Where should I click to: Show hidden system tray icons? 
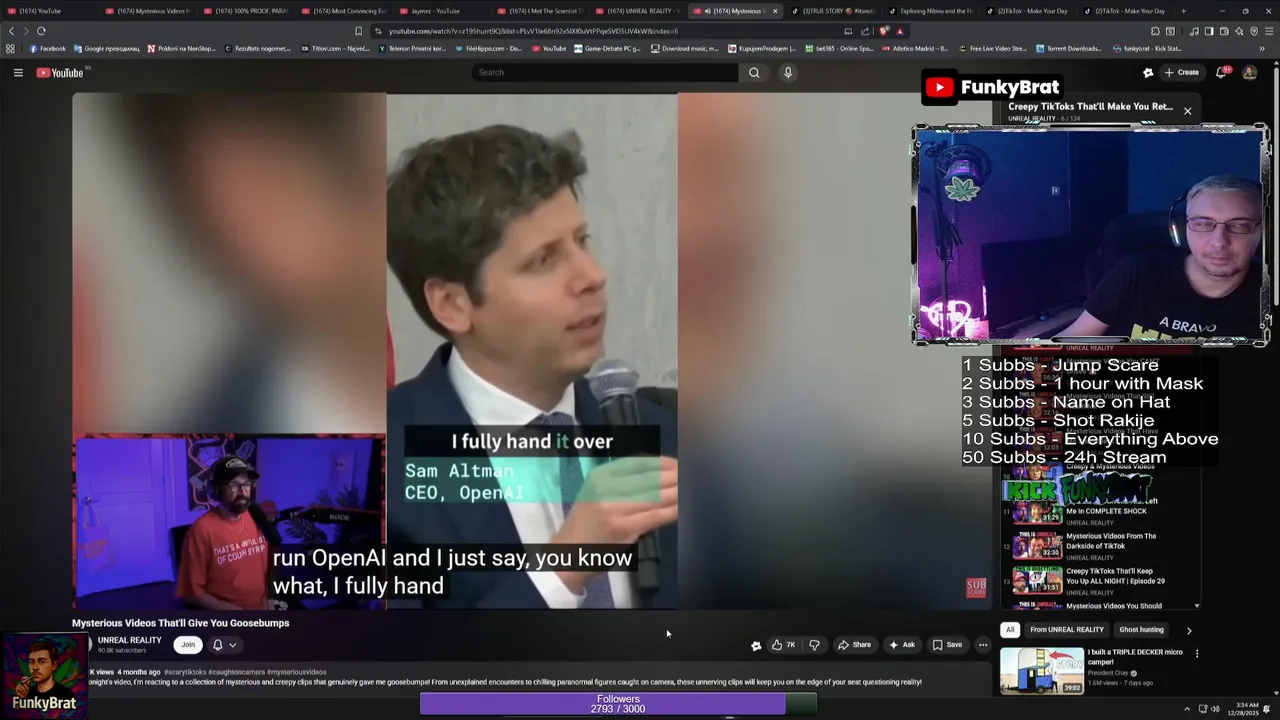[x=1189, y=709]
